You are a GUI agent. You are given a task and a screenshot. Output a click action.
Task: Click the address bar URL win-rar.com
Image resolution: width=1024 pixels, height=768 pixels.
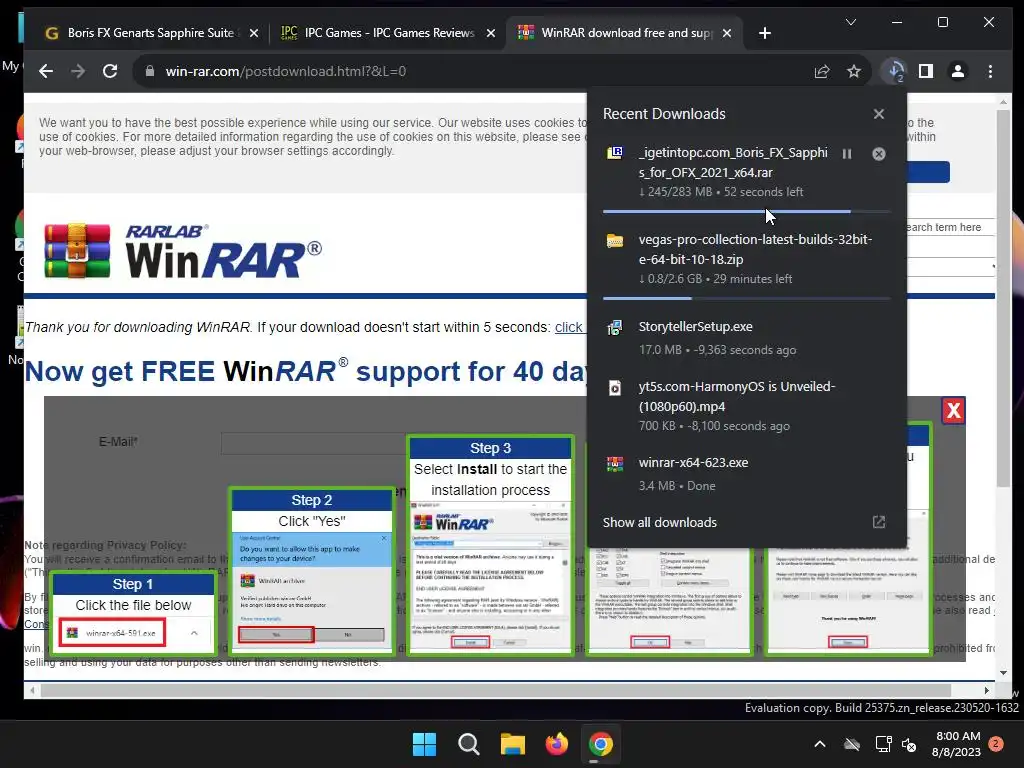(x=285, y=71)
